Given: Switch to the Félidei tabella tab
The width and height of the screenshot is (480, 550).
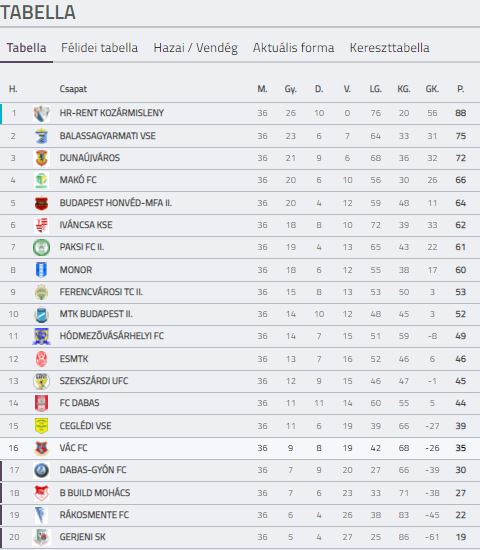Looking at the screenshot, I should 99,48.
